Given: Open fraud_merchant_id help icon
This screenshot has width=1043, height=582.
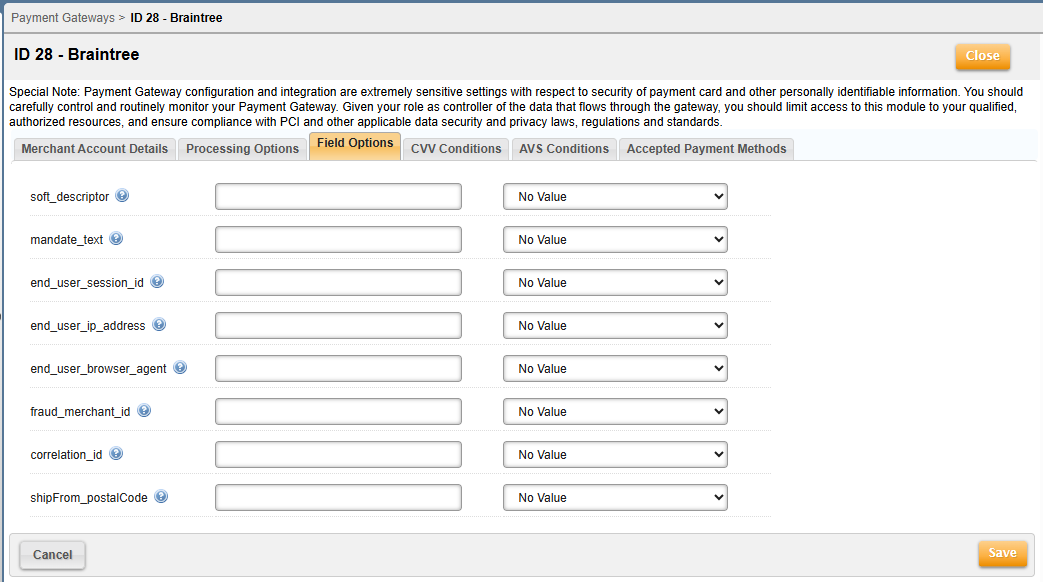Looking at the screenshot, I should click(144, 411).
